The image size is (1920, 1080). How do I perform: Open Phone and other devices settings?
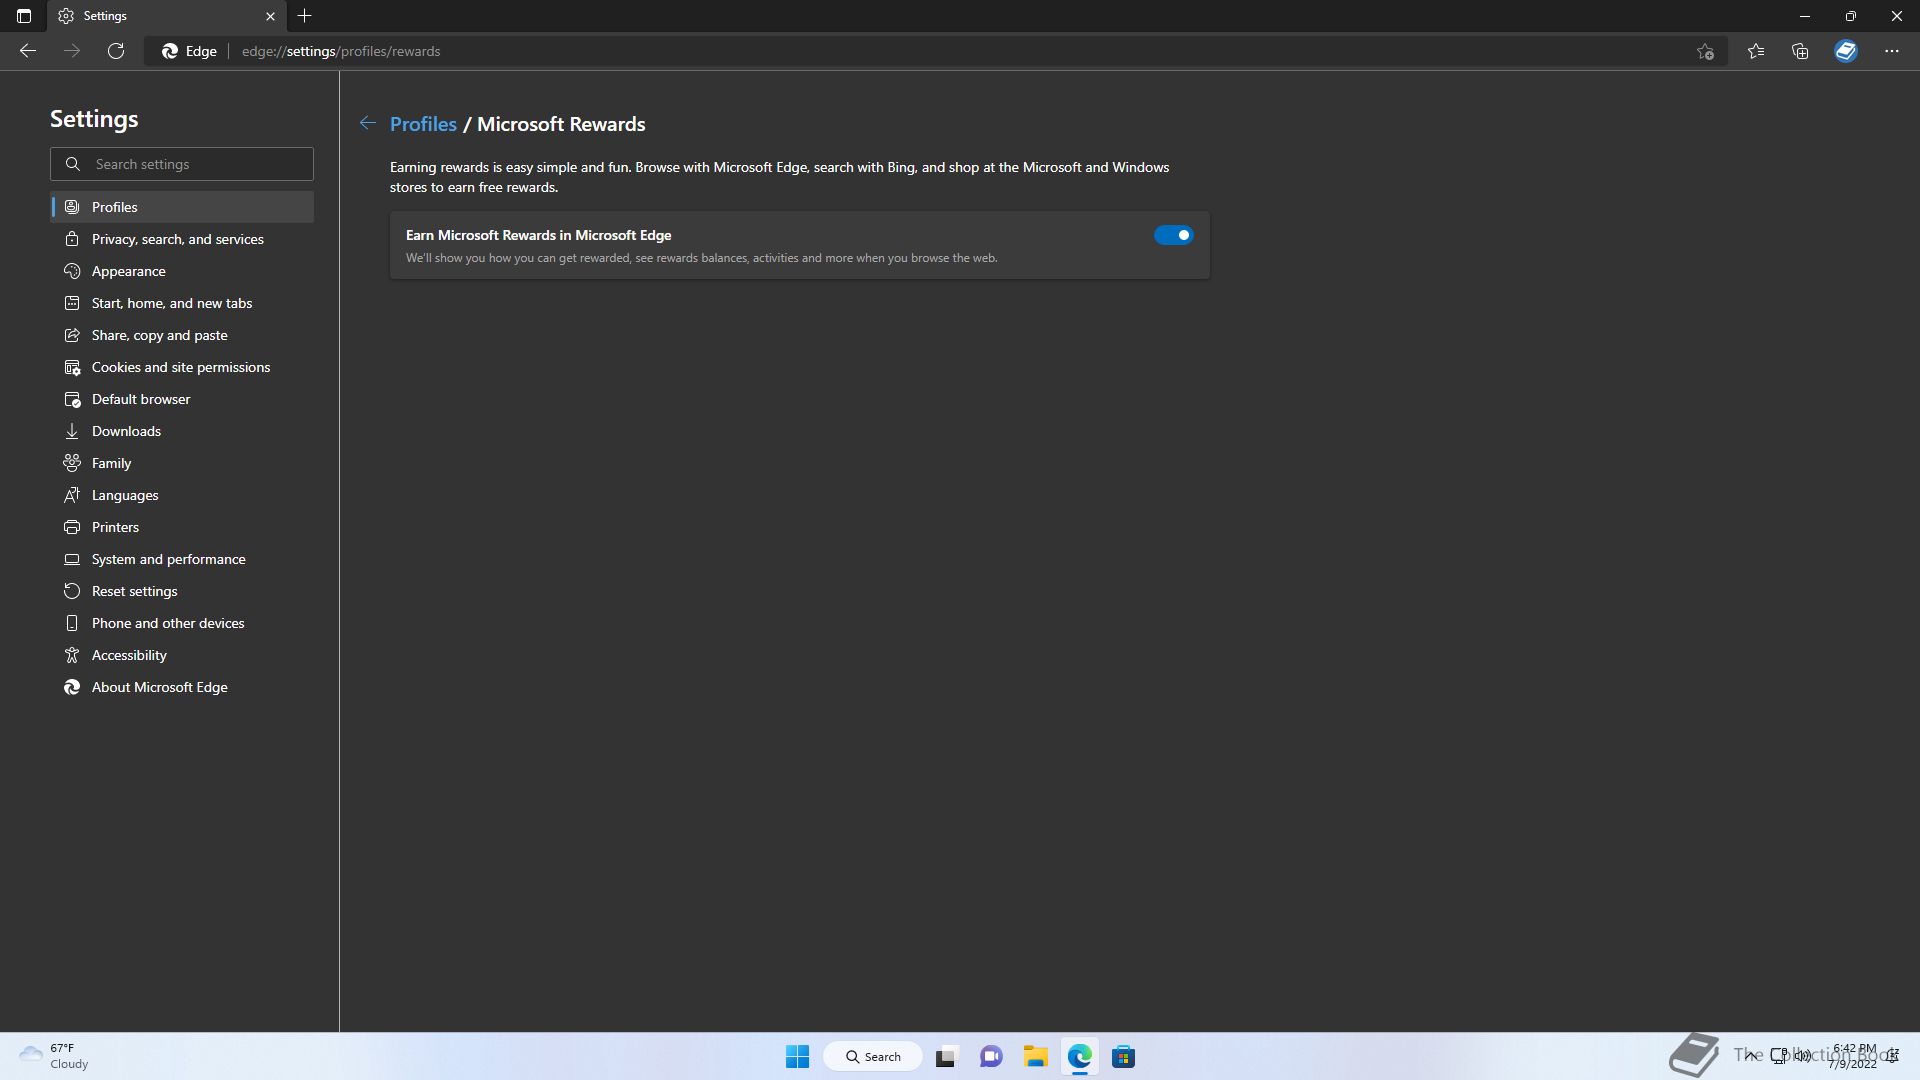point(182,623)
